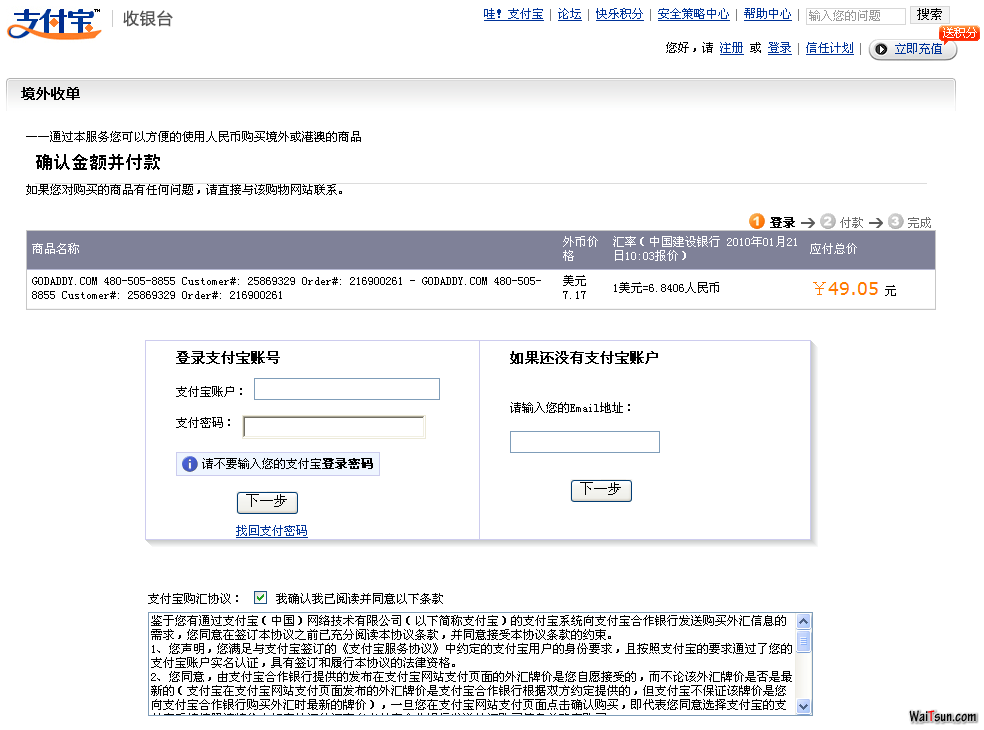The height and width of the screenshot is (730, 984).
Task: Click scroll down arrow in agreement box
Action: [x=804, y=707]
